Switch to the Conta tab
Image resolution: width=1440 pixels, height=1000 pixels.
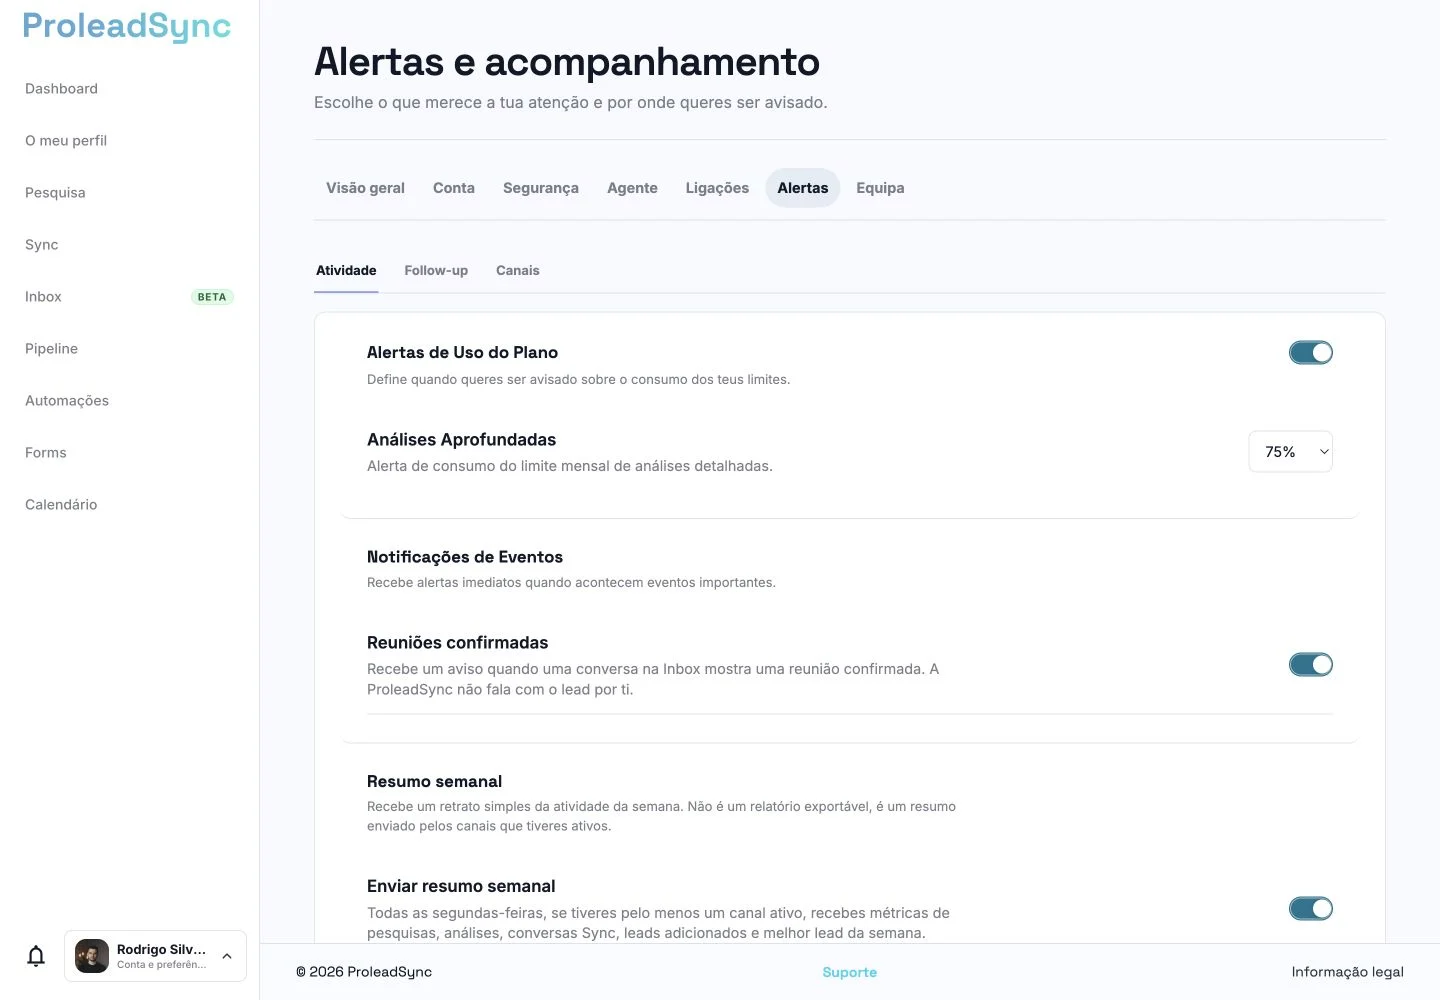click(454, 188)
